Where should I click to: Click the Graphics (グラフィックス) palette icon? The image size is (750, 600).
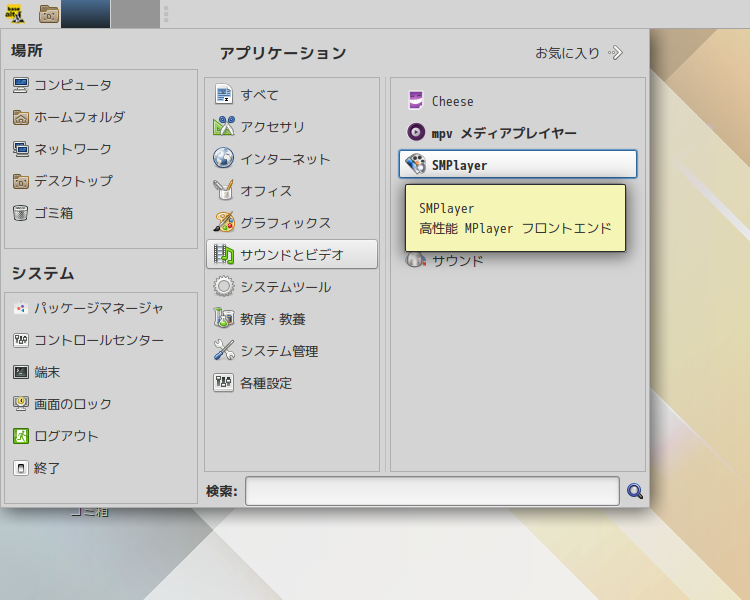tap(223, 222)
